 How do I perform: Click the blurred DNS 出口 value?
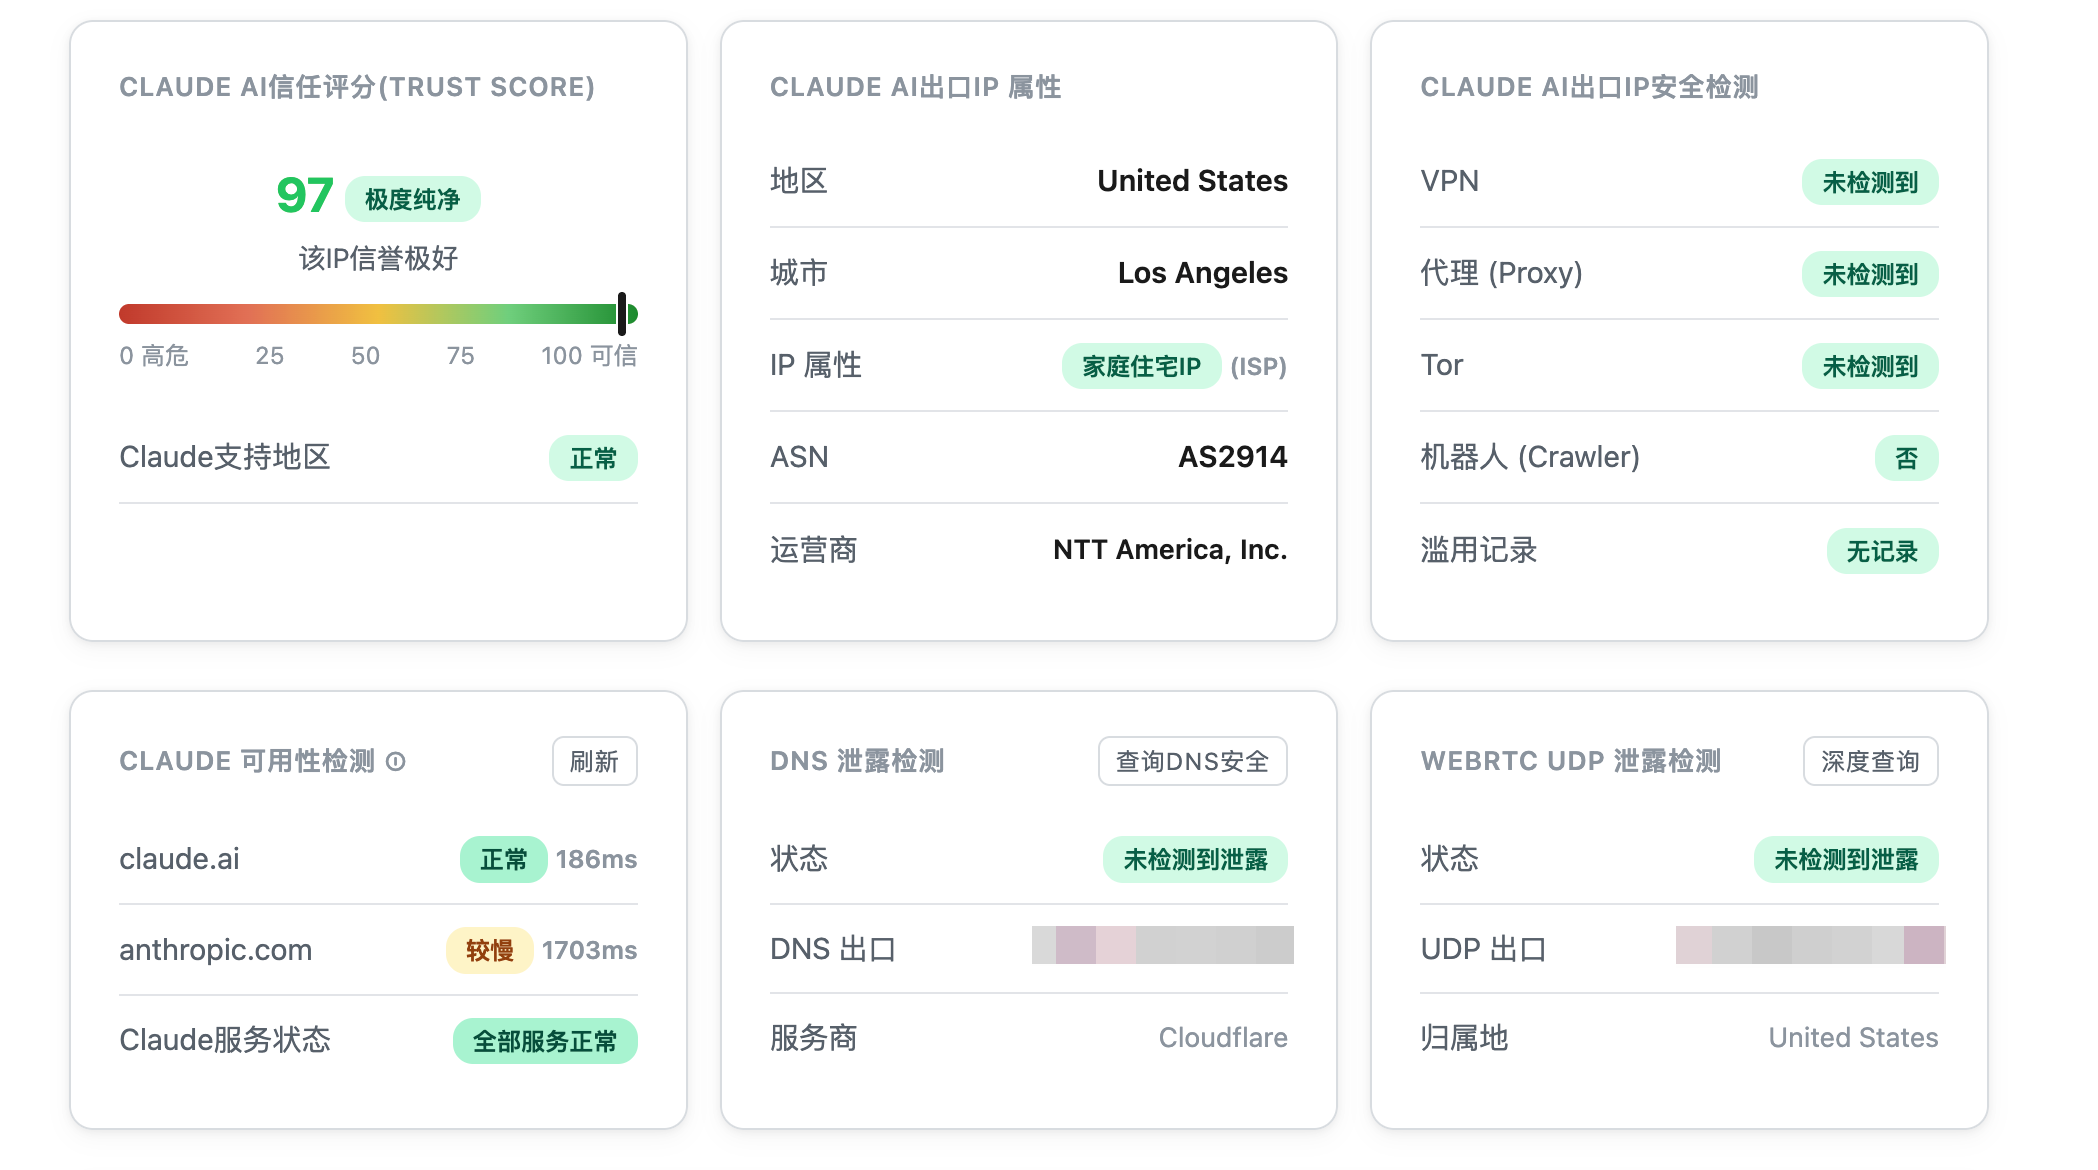[x=1163, y=945]
